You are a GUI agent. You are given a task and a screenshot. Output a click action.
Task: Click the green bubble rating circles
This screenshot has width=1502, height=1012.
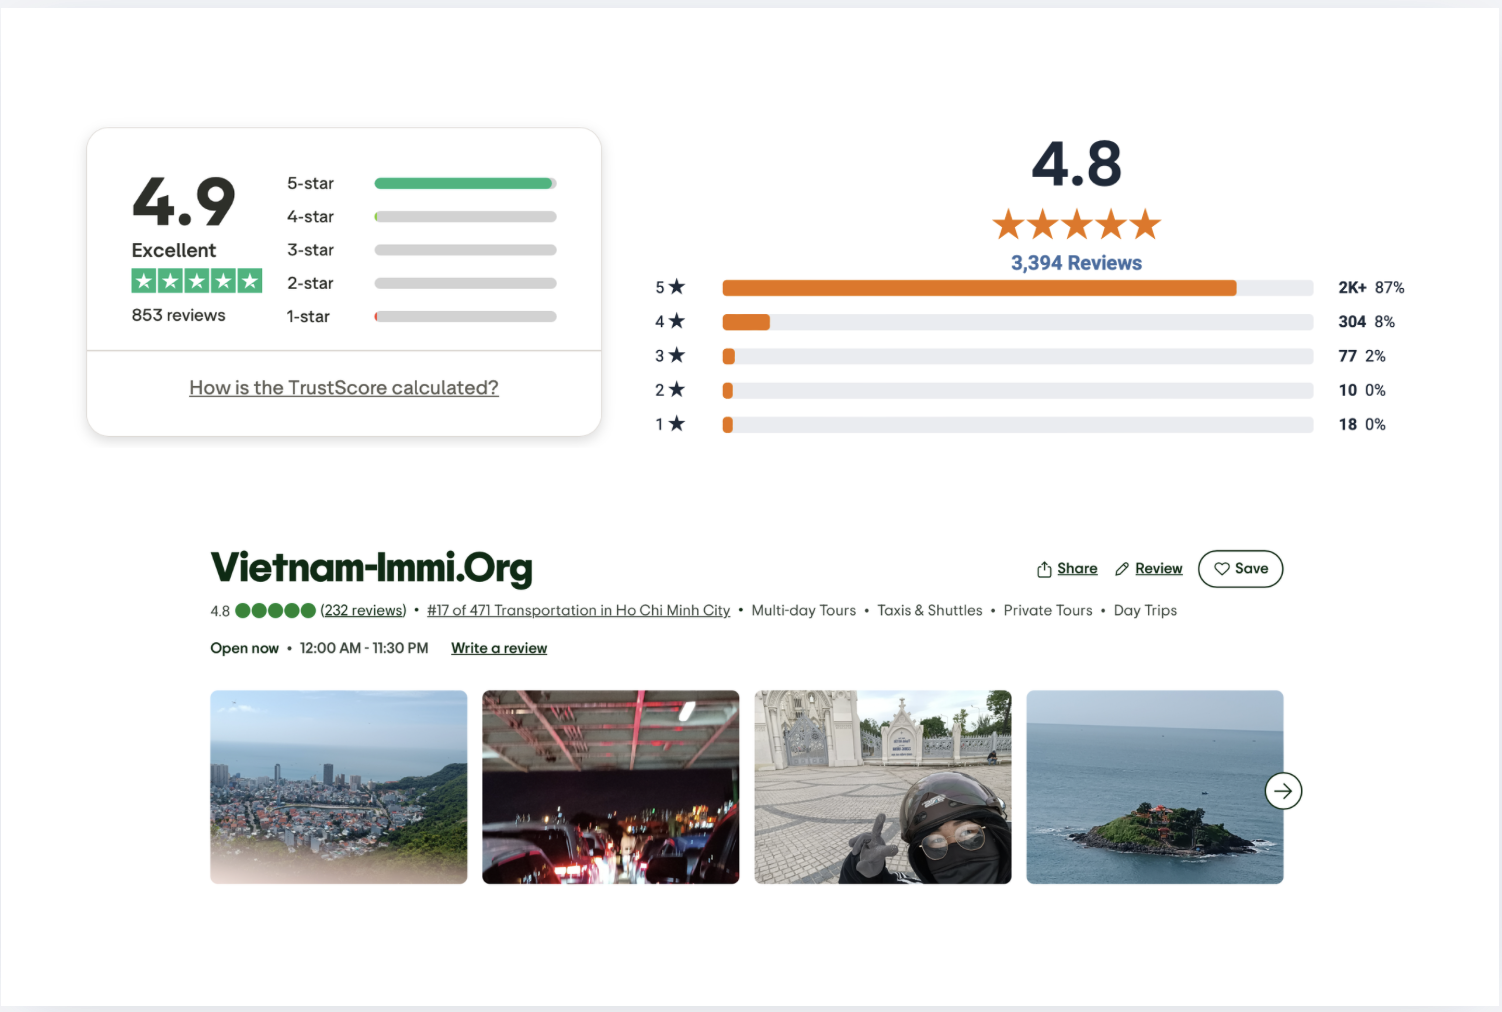(275, 610)
